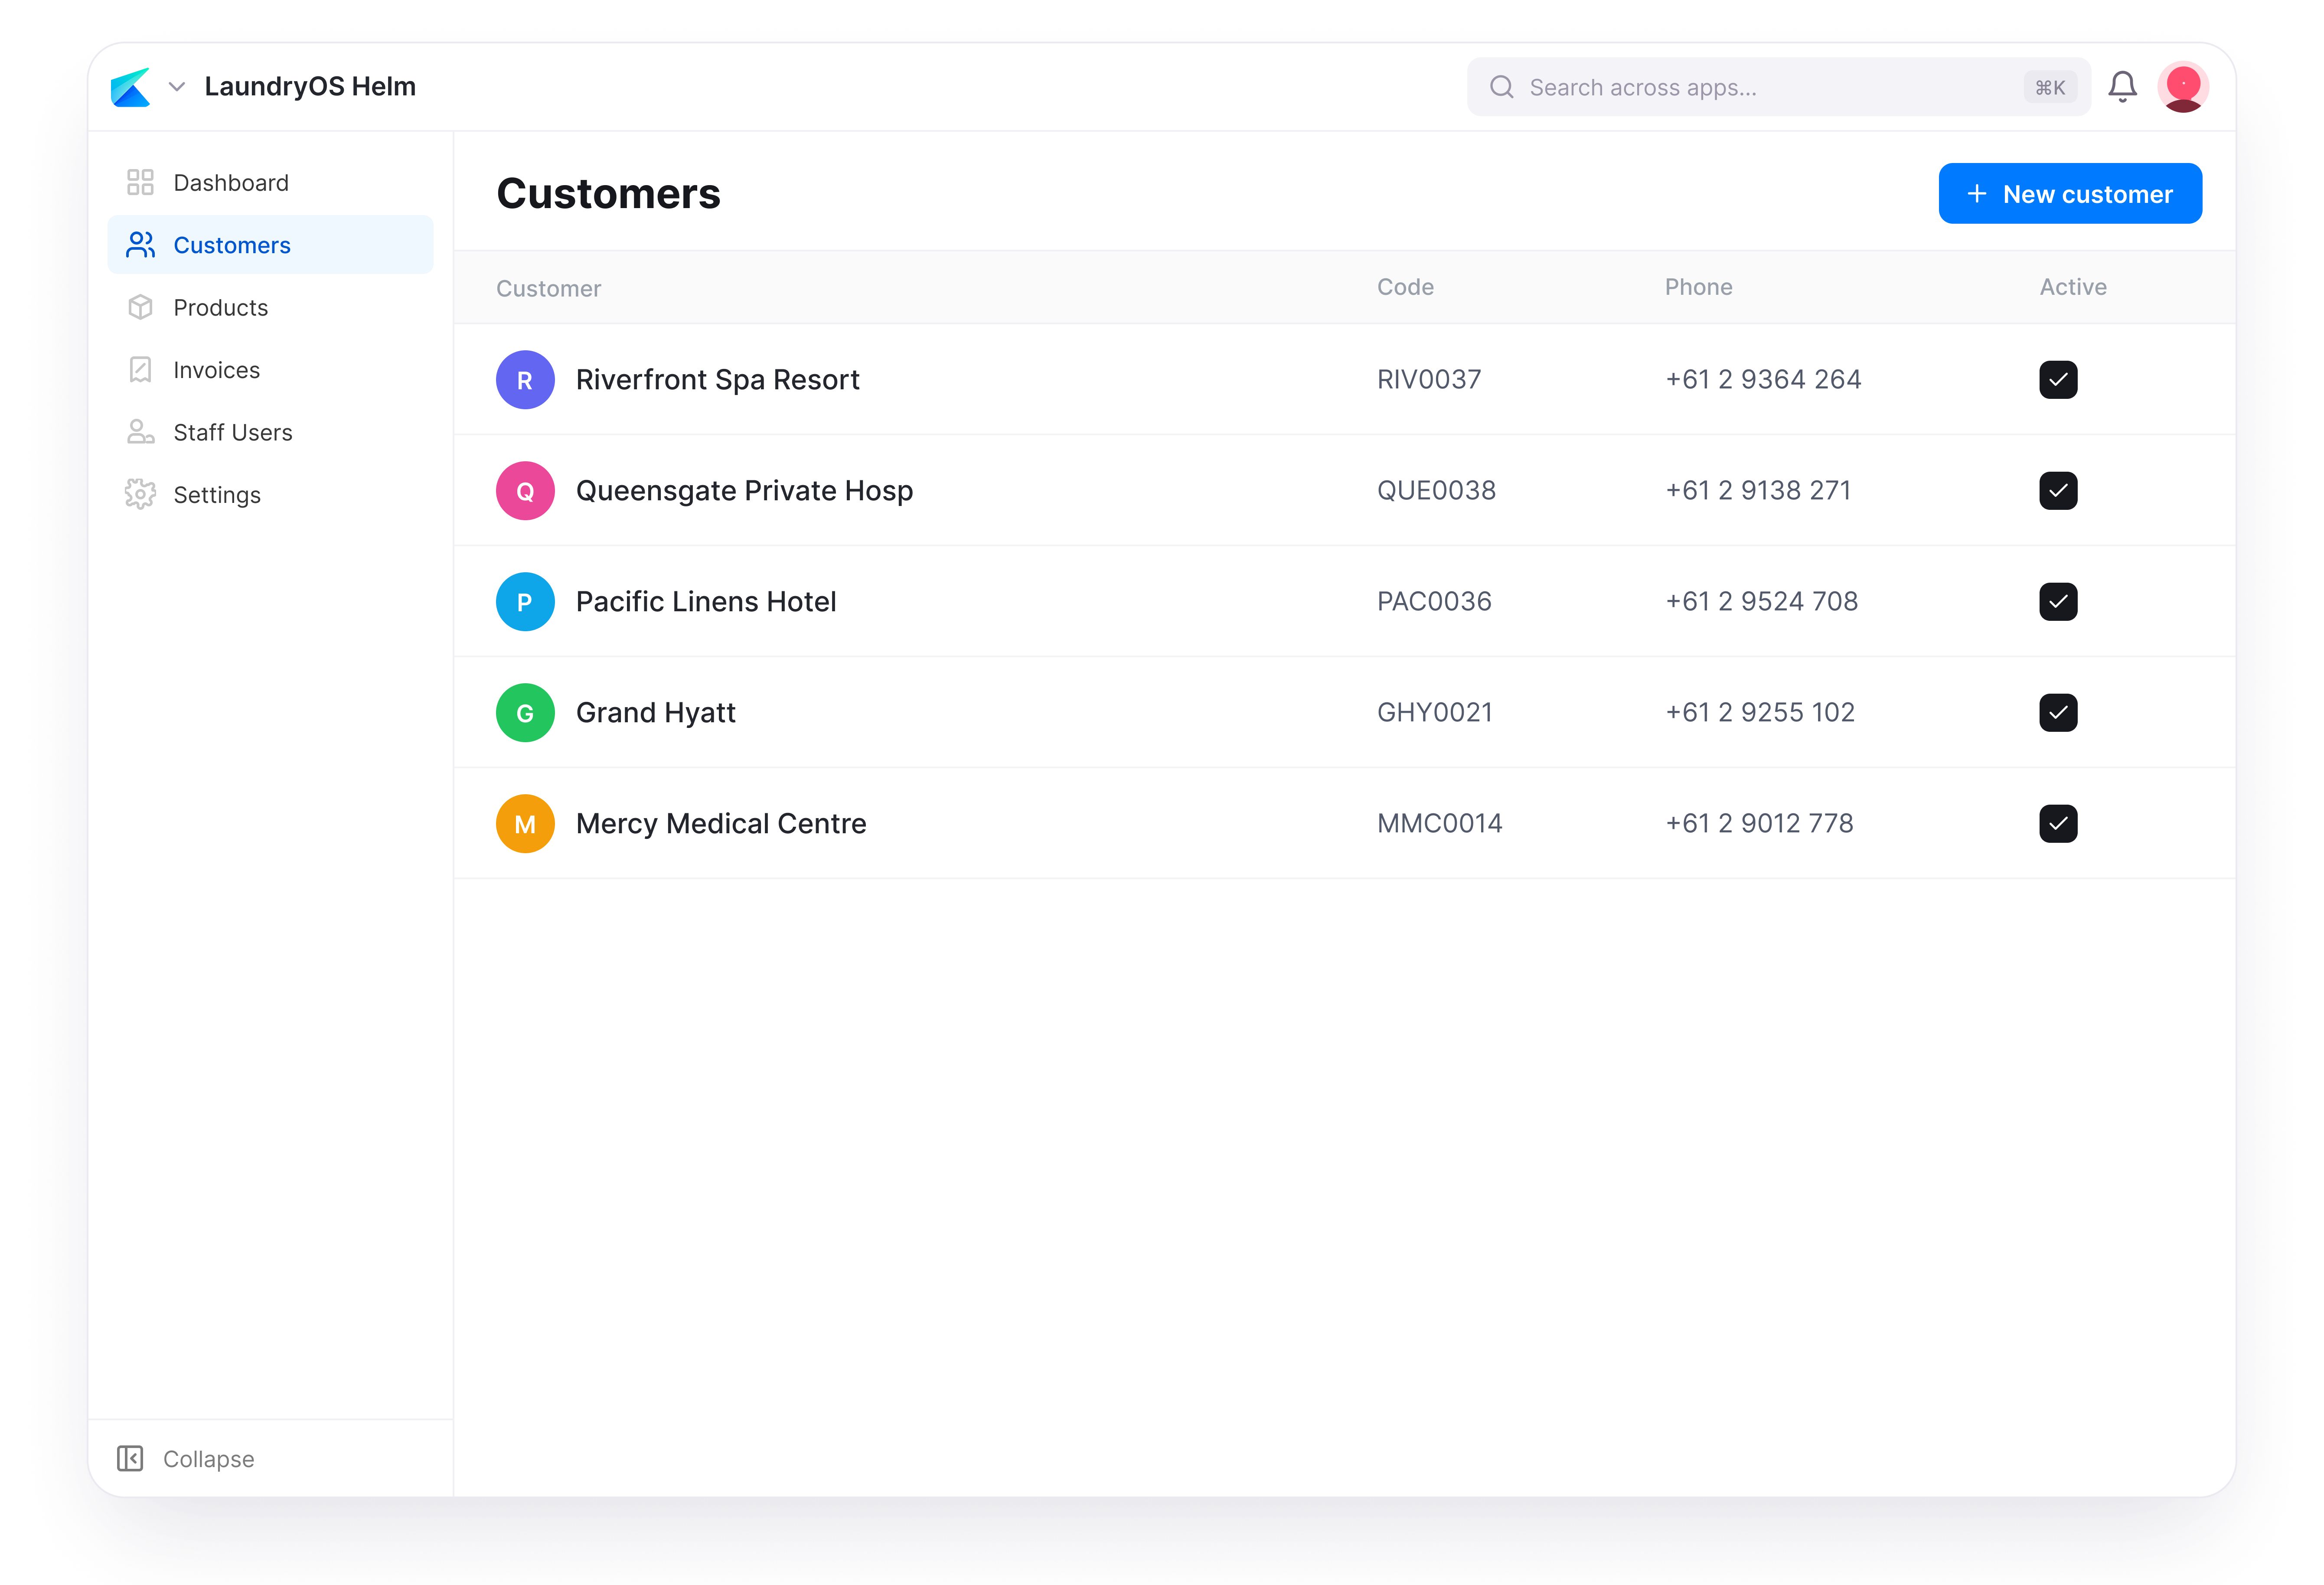Image resolution: width=2324 pixels, height=1585 pixels.
Task: Open Settings label in the sidebar
Action: tap(217, 495)
